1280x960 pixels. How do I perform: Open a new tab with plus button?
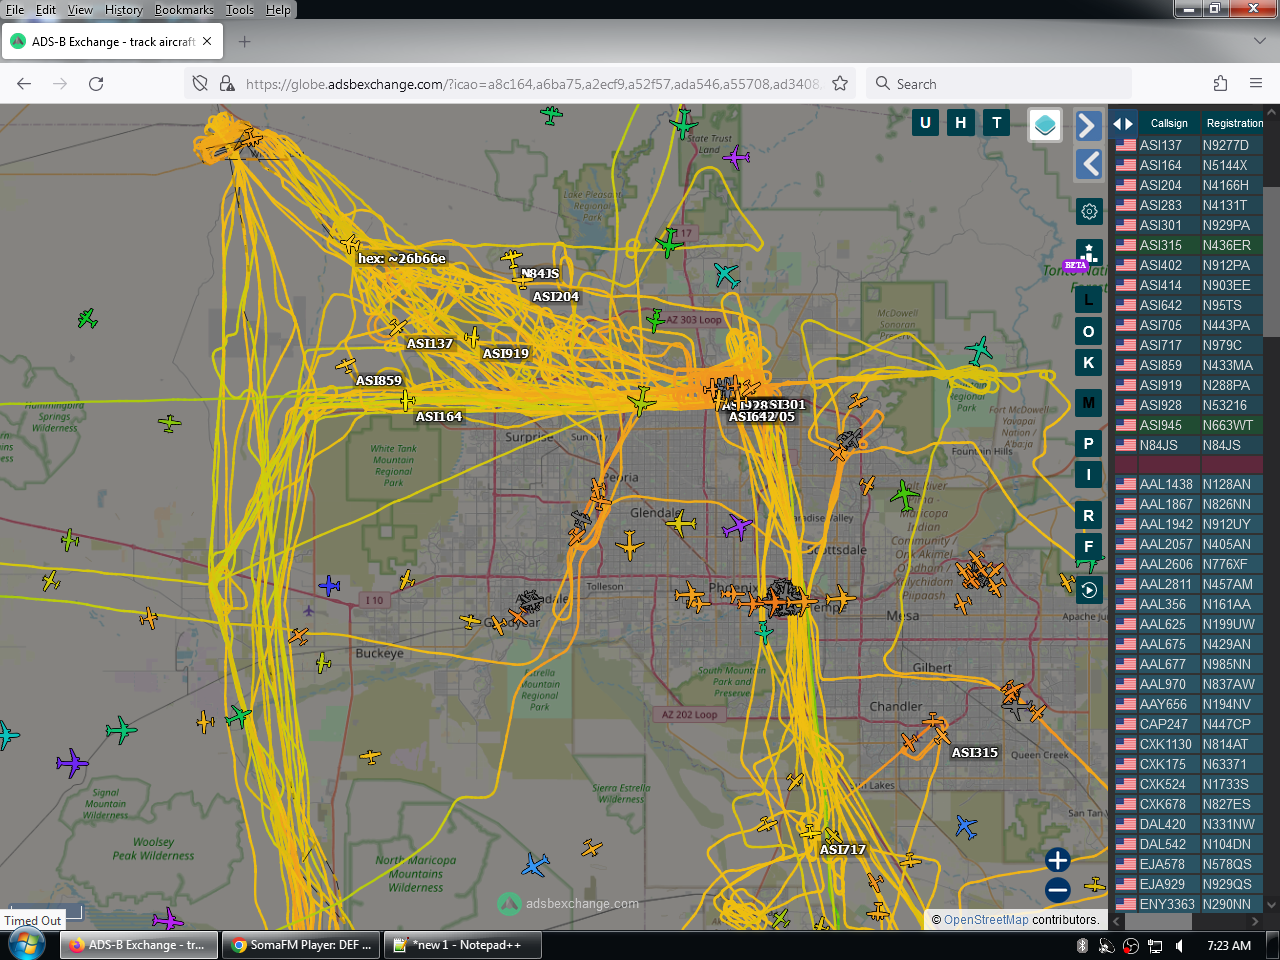pos(245,42)
